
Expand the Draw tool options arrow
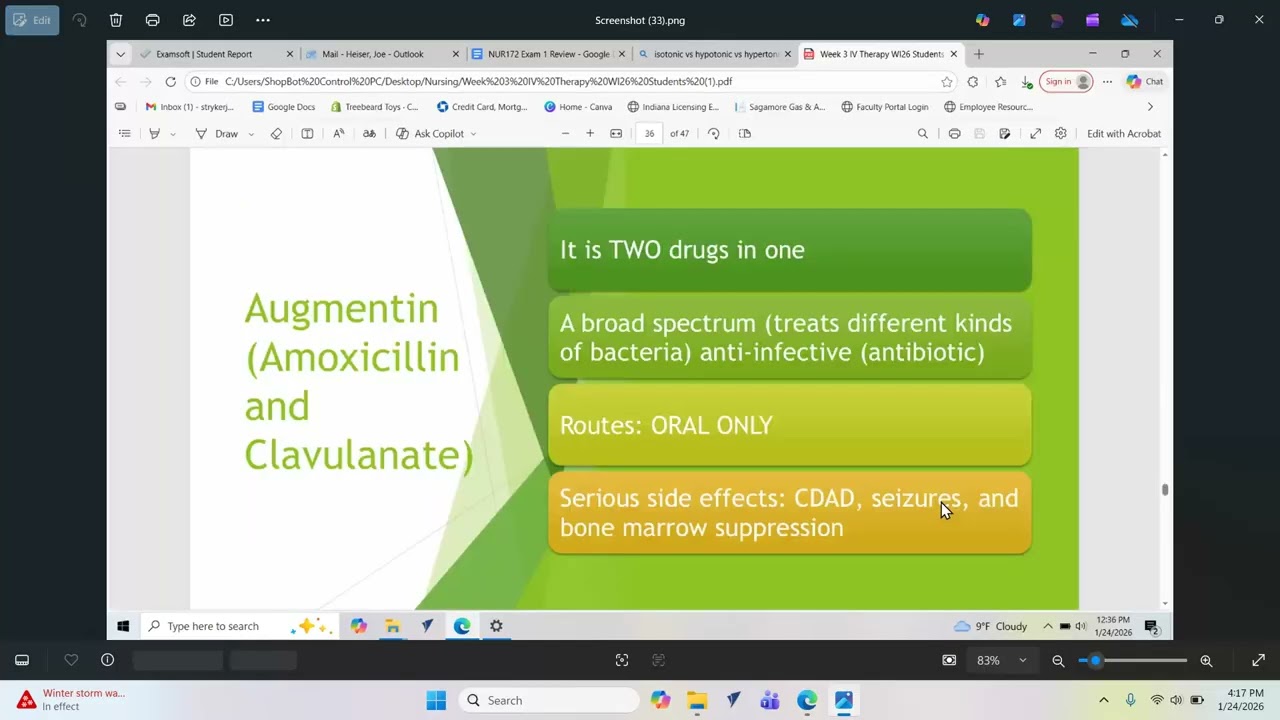pyautogui.click(x=251, y=134)
